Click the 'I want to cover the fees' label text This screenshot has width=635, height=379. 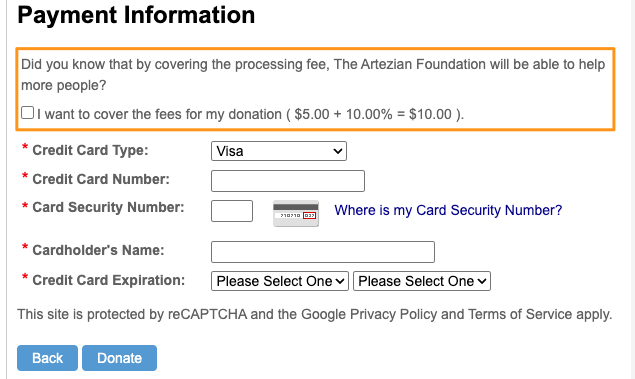pyautogui.click(x=250, y=114)
